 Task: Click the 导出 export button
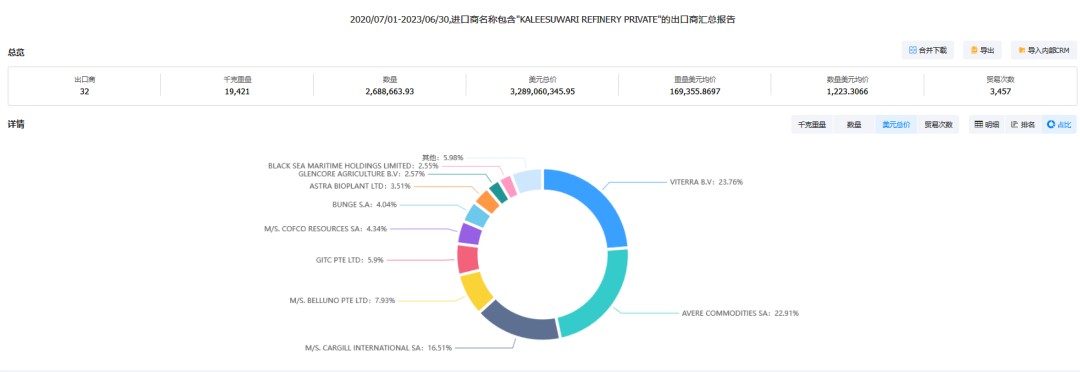pos(982,50)
